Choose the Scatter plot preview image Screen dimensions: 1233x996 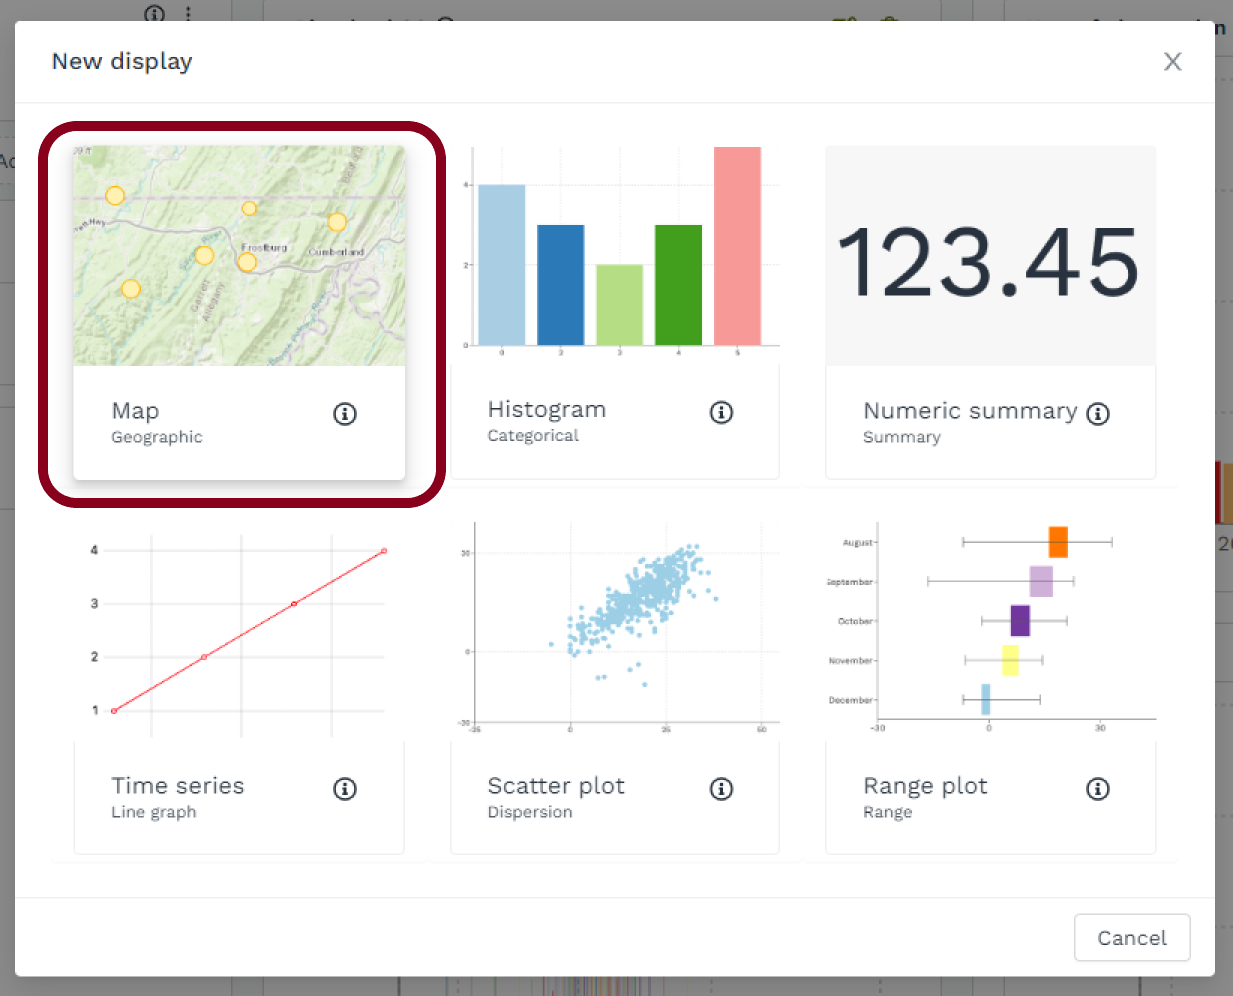615,628
